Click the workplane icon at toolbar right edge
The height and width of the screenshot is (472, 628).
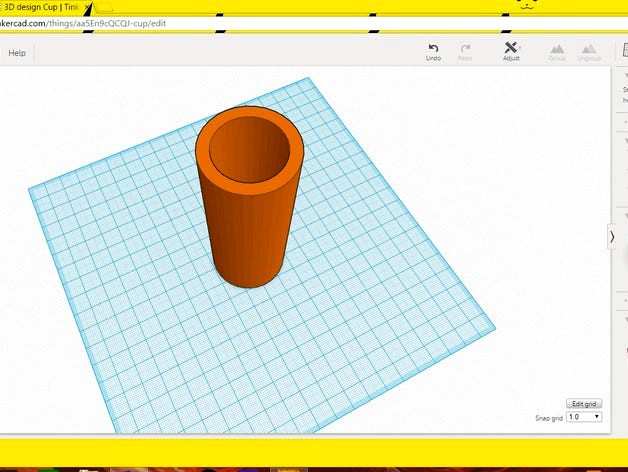coord(622,50)
